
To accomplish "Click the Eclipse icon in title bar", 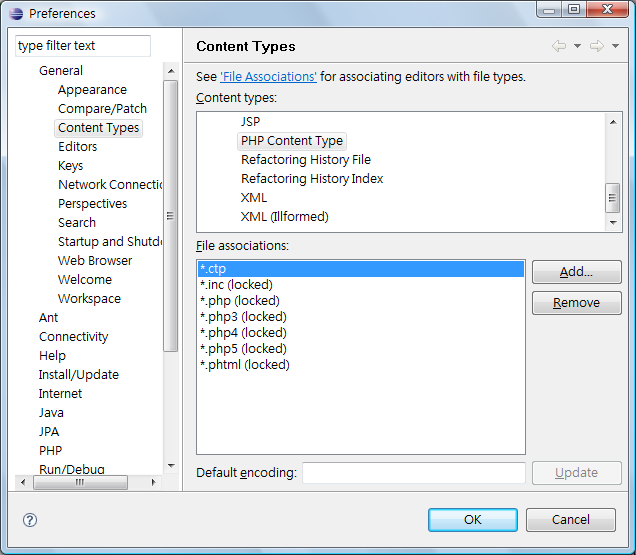I will tap(16, 13).
